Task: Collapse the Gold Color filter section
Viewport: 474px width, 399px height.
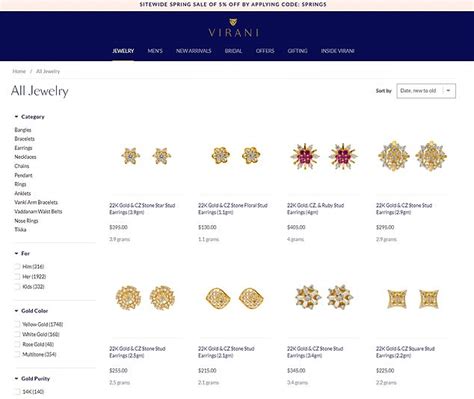Action: tap(16, 311)
